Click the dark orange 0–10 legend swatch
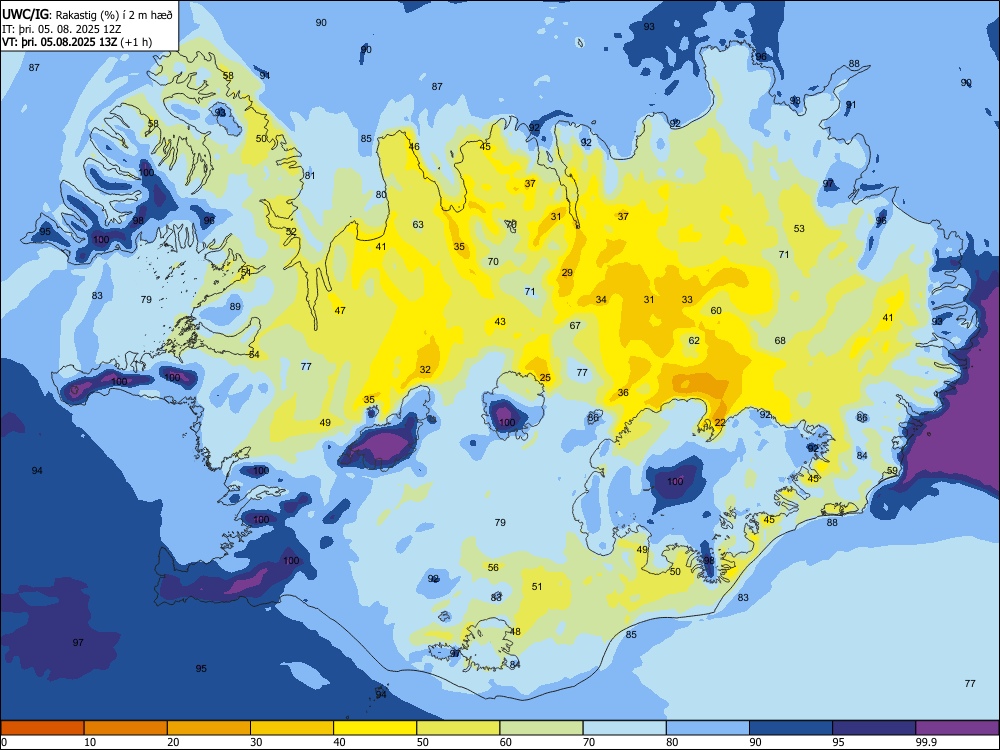The image size is (1000, 750). 42,728
